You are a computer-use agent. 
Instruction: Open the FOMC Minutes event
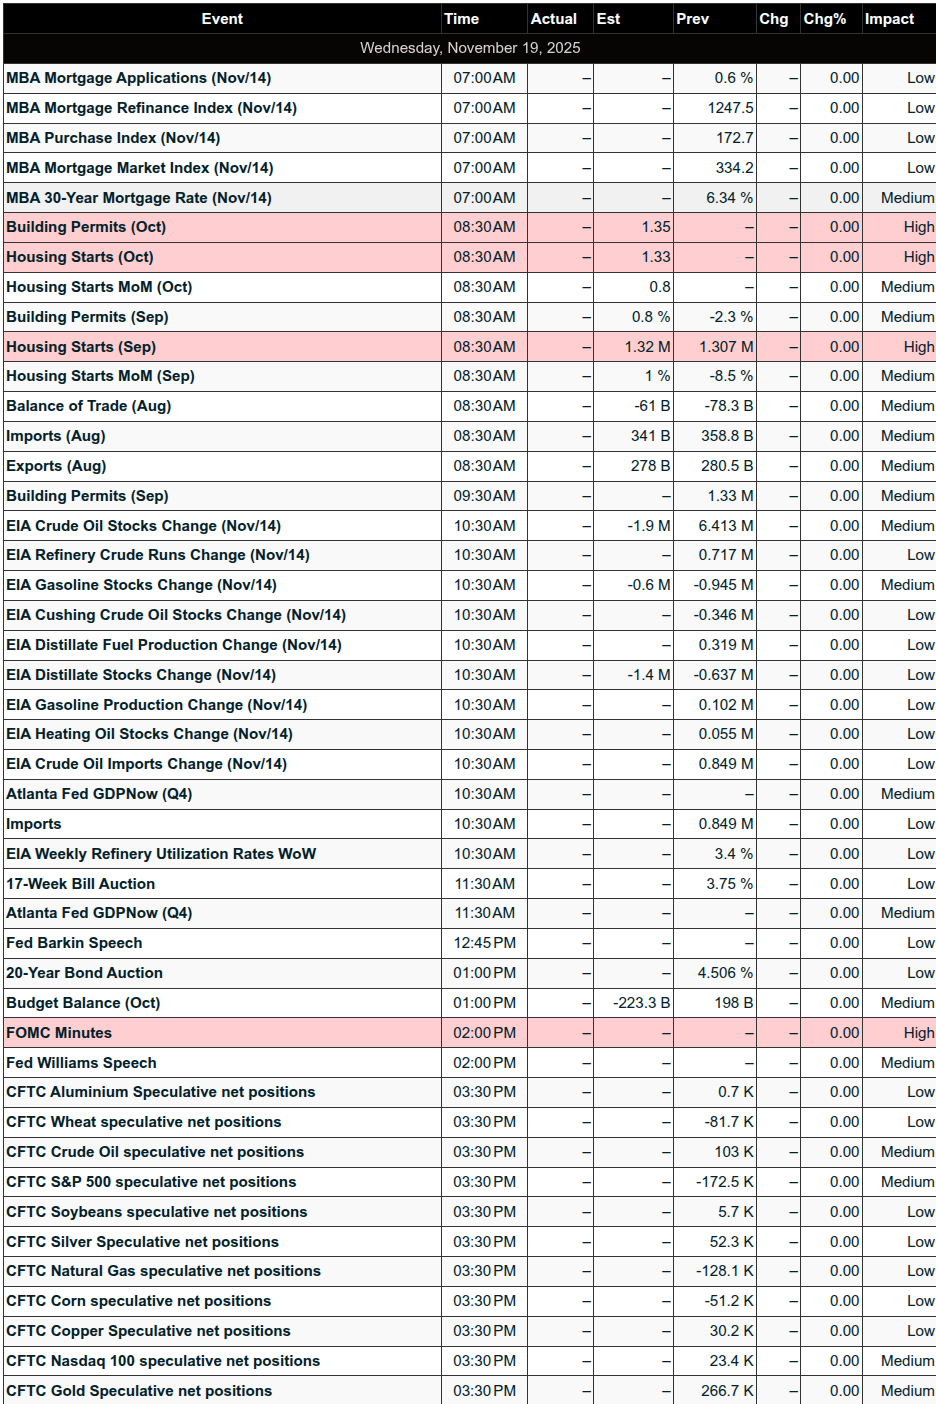click(x=59, y=1033)
